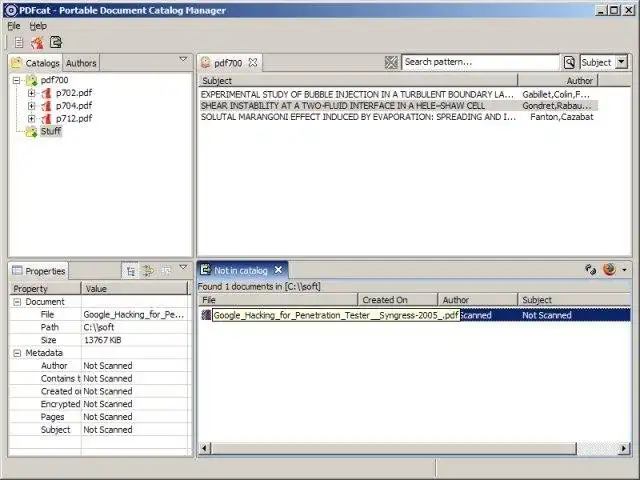Click in the Search pattern input field
Screen dimensions: 640x480
[480, 62]
